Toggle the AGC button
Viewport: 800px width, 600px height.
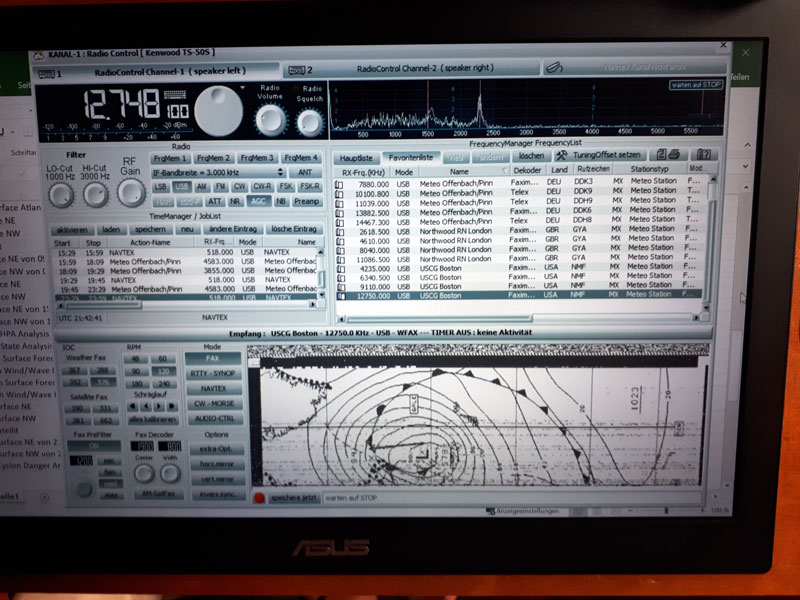pyautogui.click(x=258, y=202)
